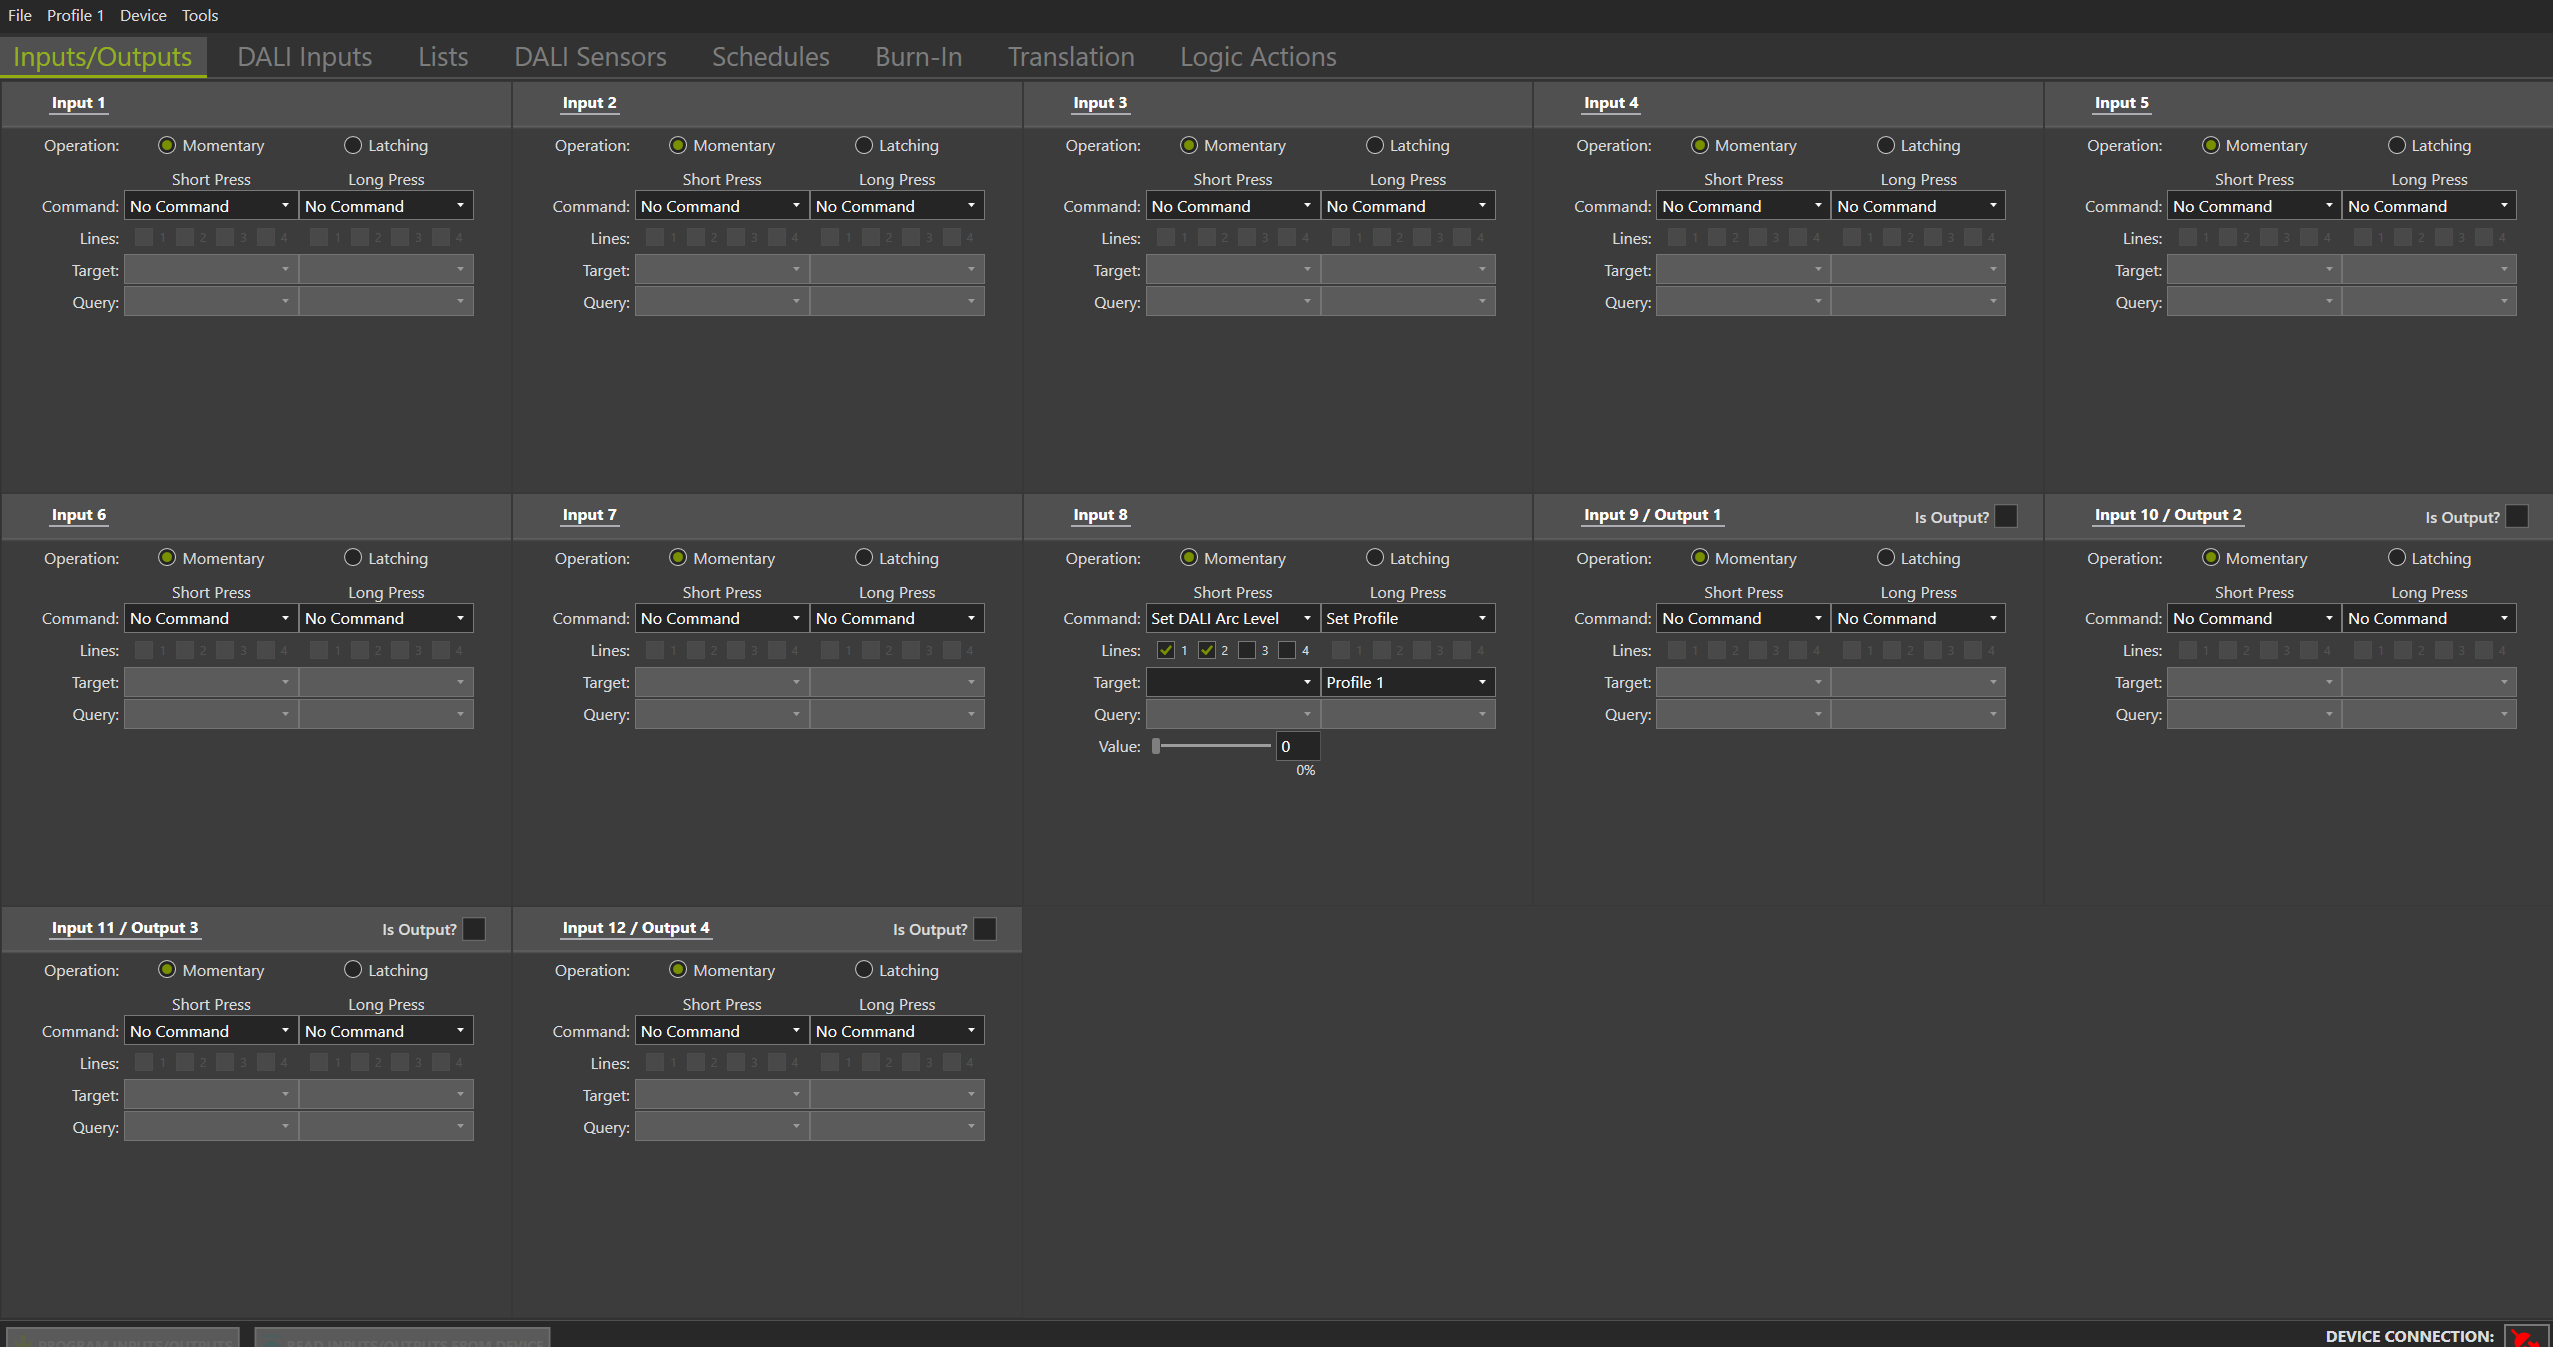
Task: Choose Latching for Input 12 / Output 4
Action: (x=864, y=970)
